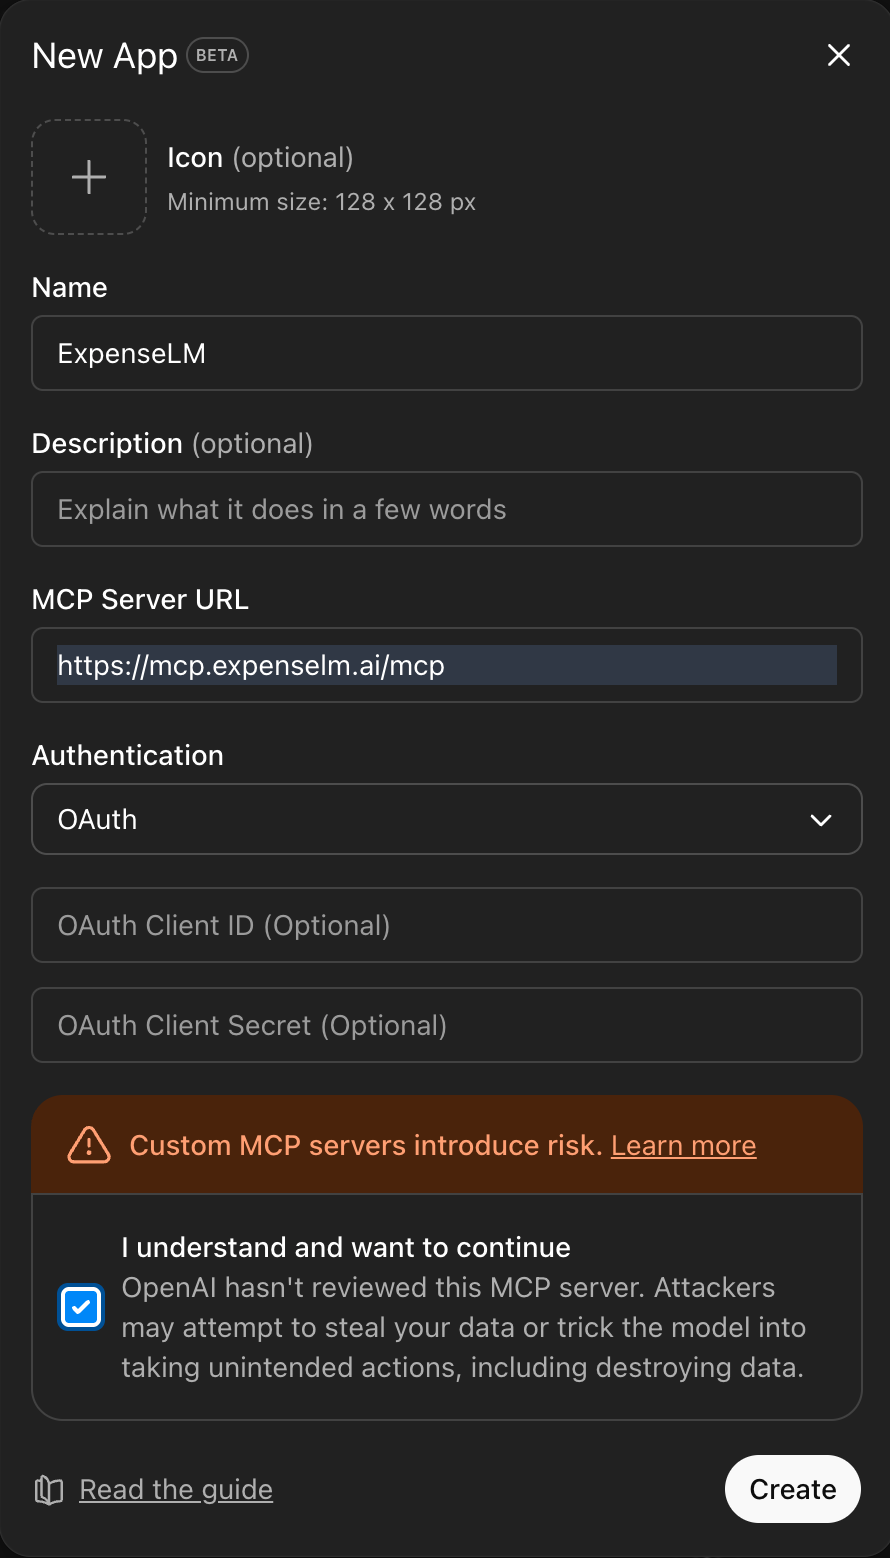Uncheck the I understand and want to continue checkbox
Screen dimensions: 890x1558
[x=81, y=1307]
